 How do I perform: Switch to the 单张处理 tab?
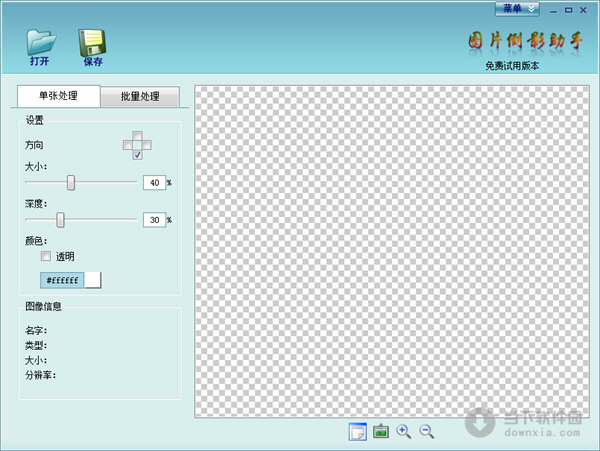(x=59, y=96)
